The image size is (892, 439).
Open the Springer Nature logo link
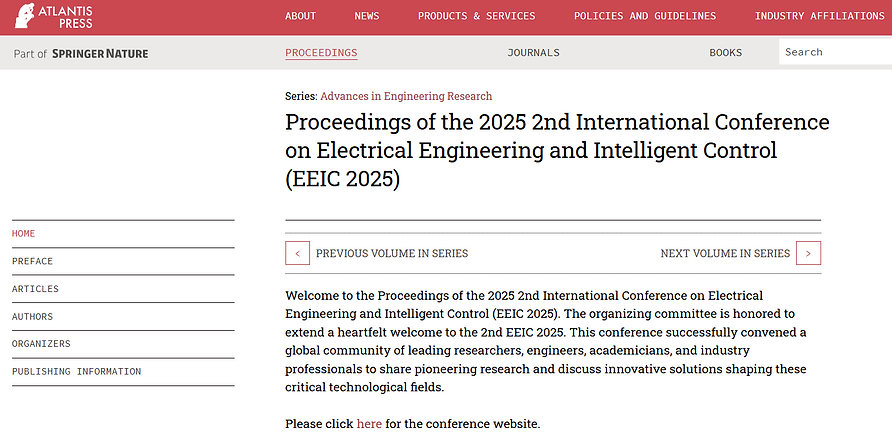99,53
